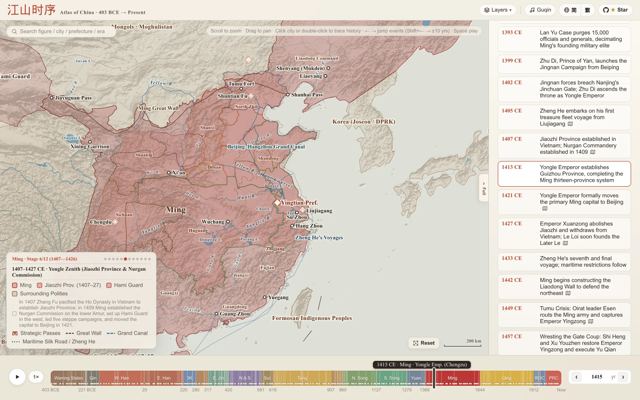The image size is (640, 400).
Task: Click the Hang Zhou city marker
Action: click(x=292, y=225)
